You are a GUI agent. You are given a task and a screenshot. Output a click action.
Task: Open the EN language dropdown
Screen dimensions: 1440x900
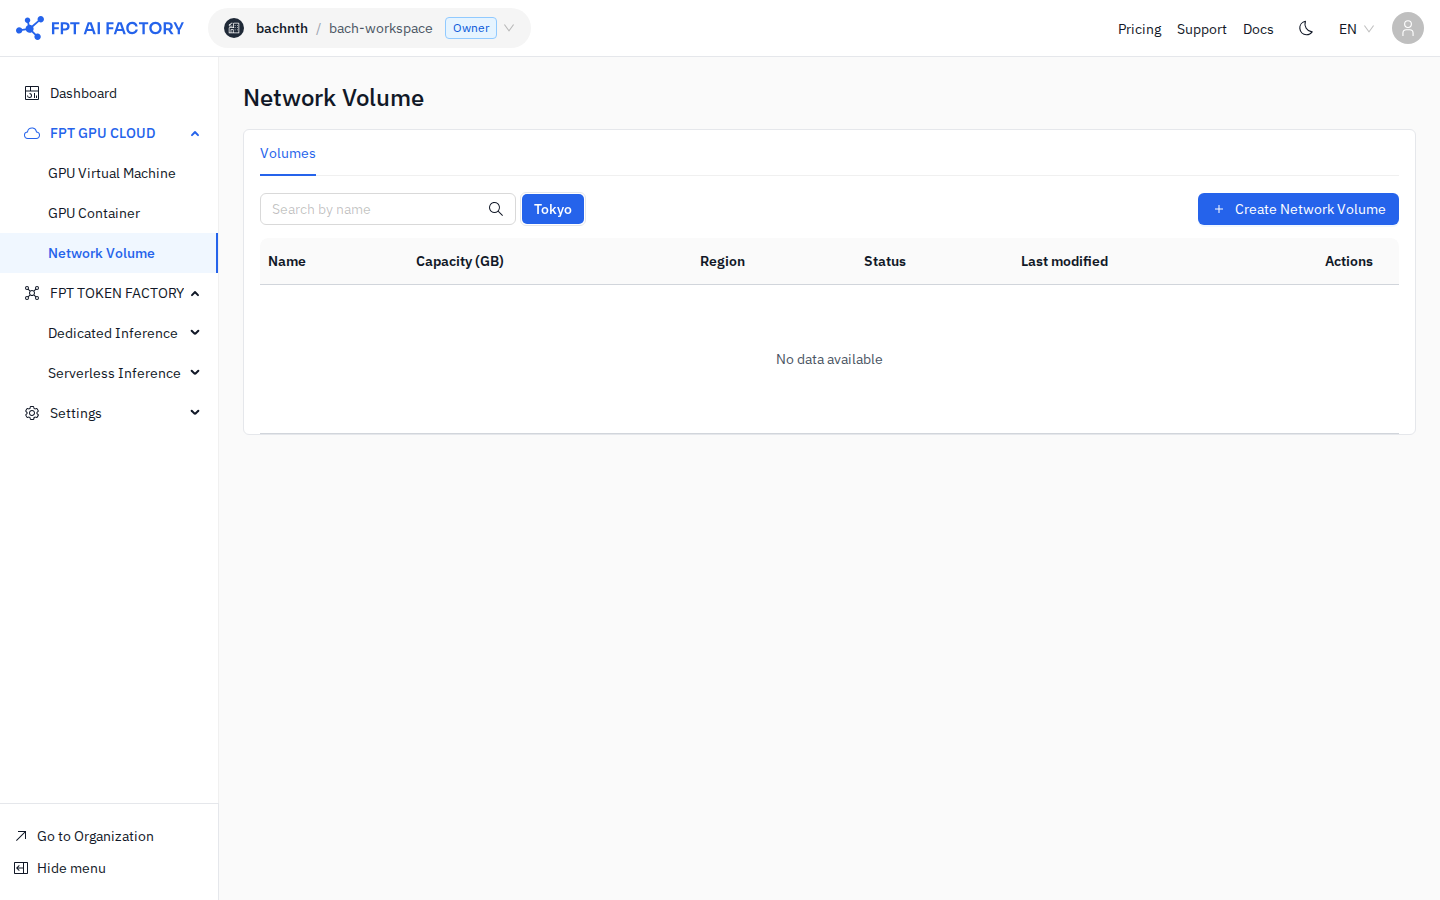[1356, 29]
